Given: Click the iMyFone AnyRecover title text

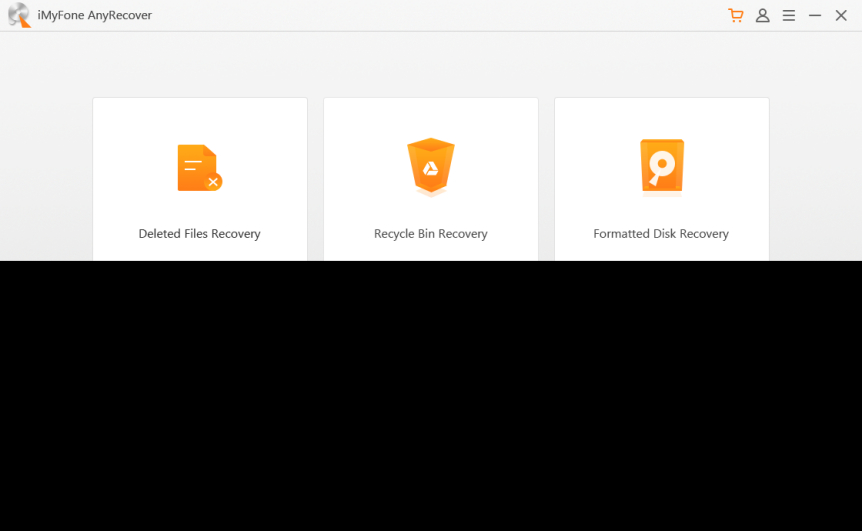Looking at the screenshot, I should tap(95, 15).
